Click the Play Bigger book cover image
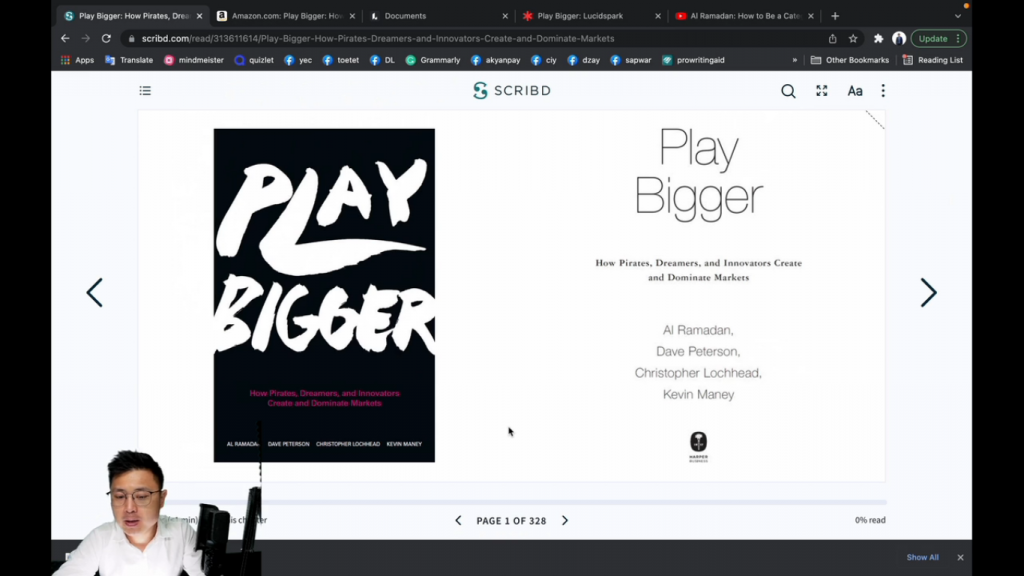Viewport: 1024px width, 576px height. pyautogui.click(x=324, y=295)
